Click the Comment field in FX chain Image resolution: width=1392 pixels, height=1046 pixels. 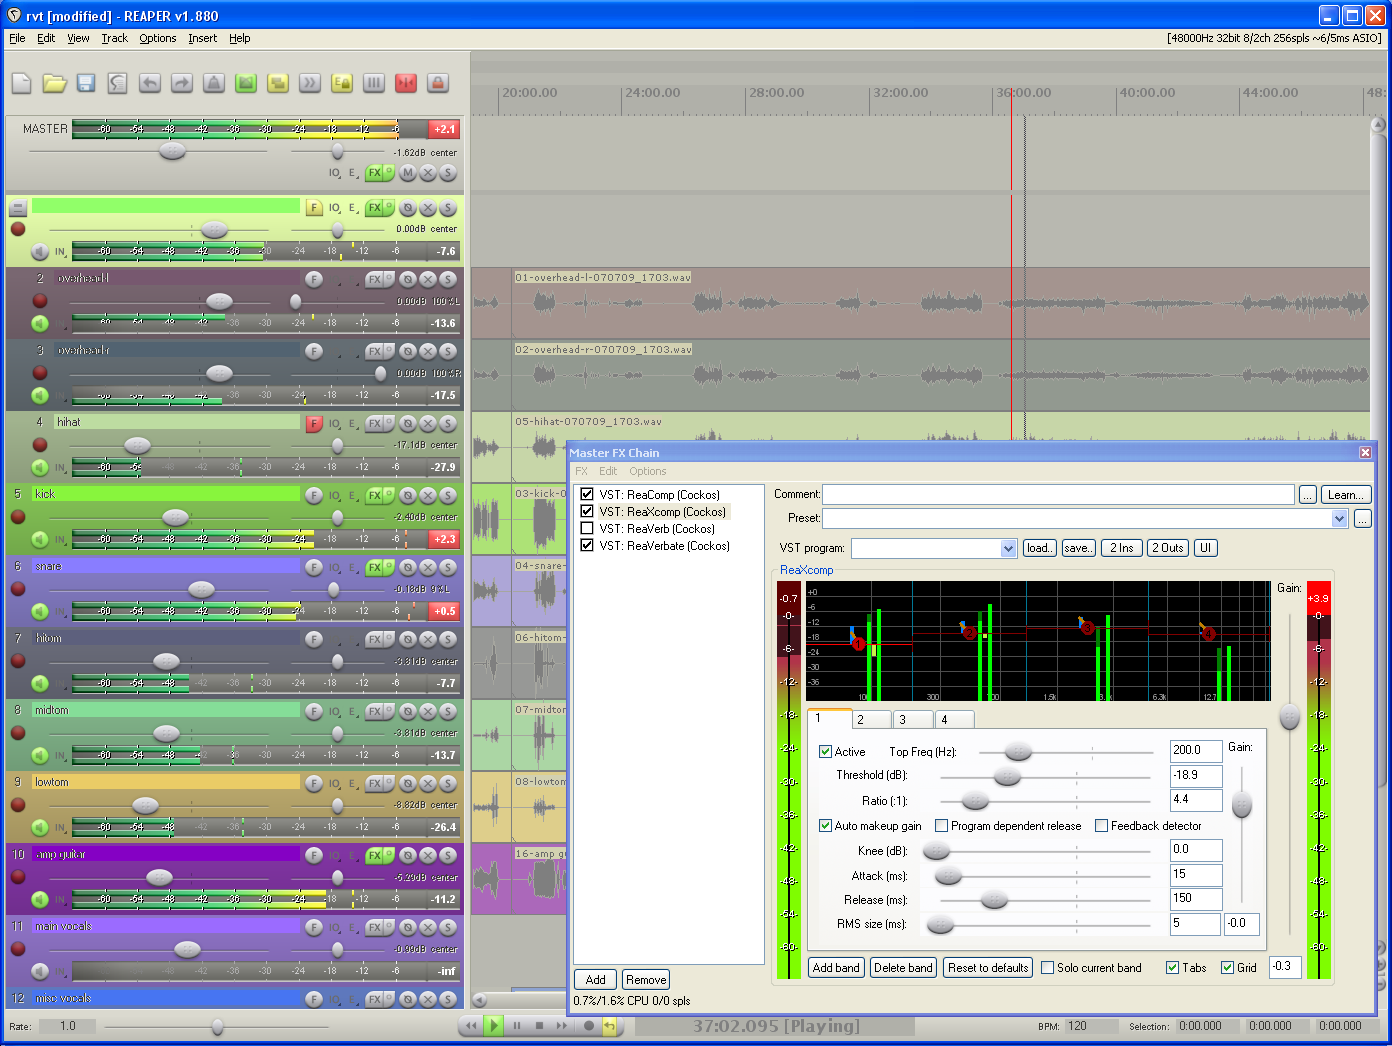(x=1058, y=494)
